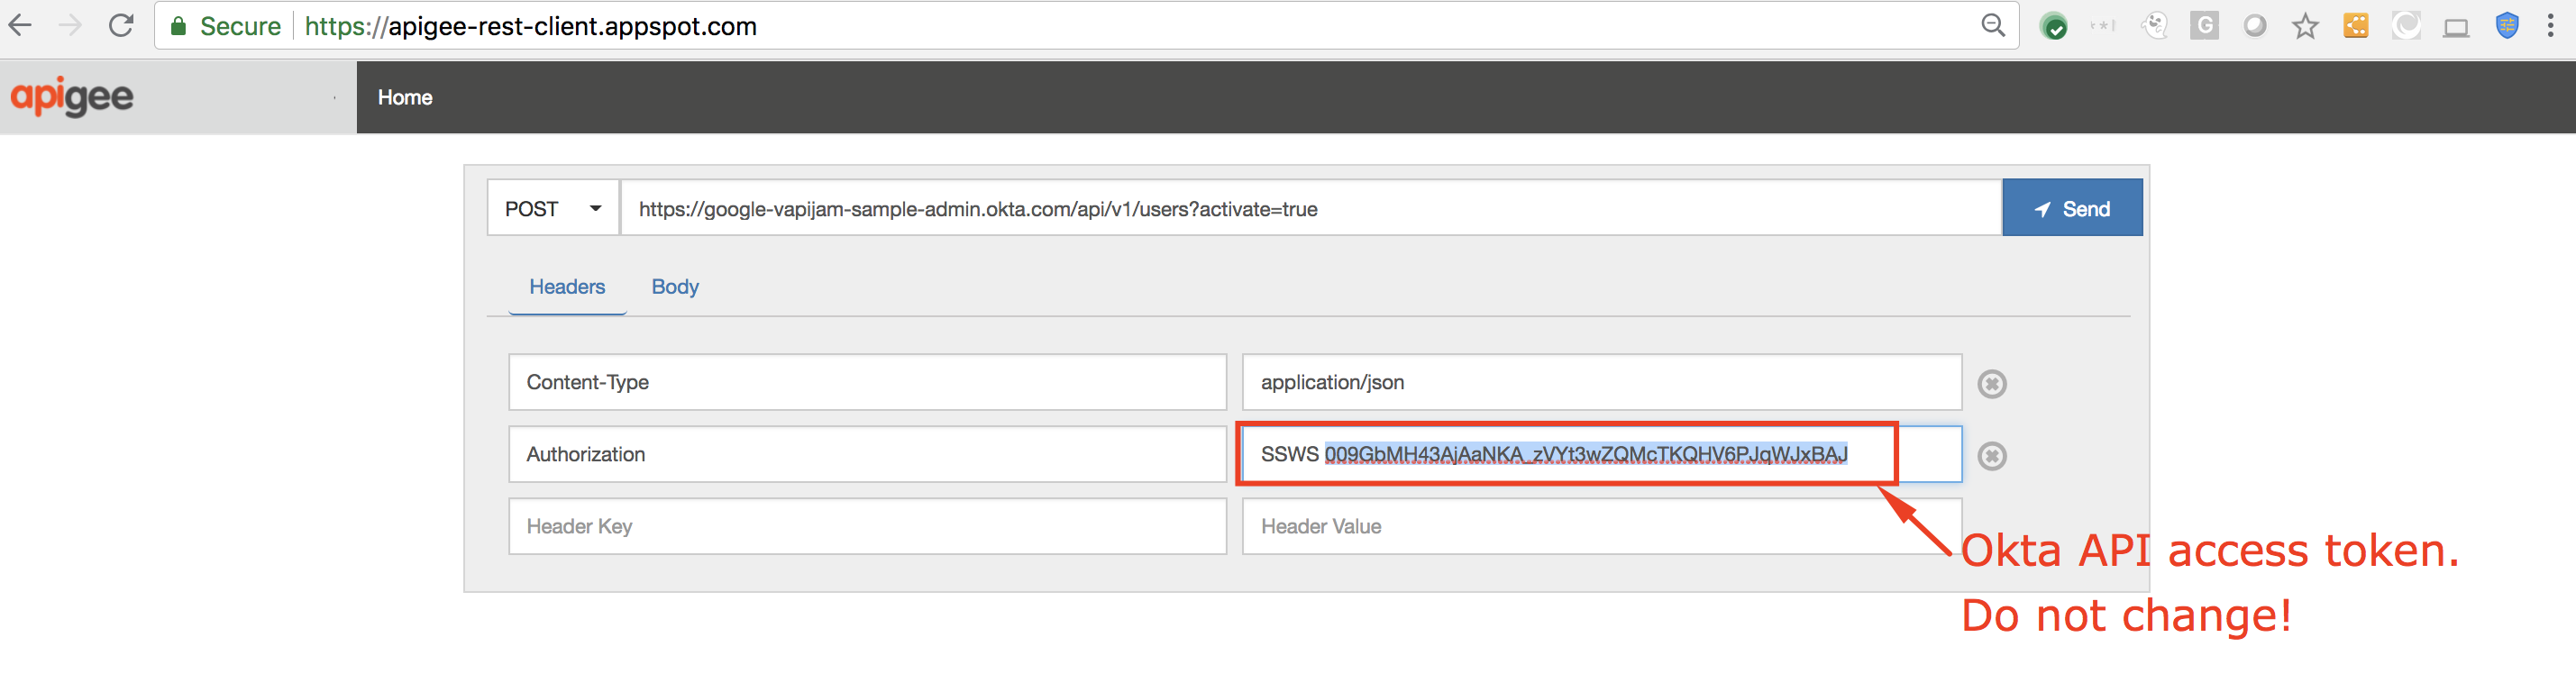Click the Secure padlock icon
Image resolution: width=2576 pixels, height=683 pixels.
pyautogui.click(x=179, y=26)
